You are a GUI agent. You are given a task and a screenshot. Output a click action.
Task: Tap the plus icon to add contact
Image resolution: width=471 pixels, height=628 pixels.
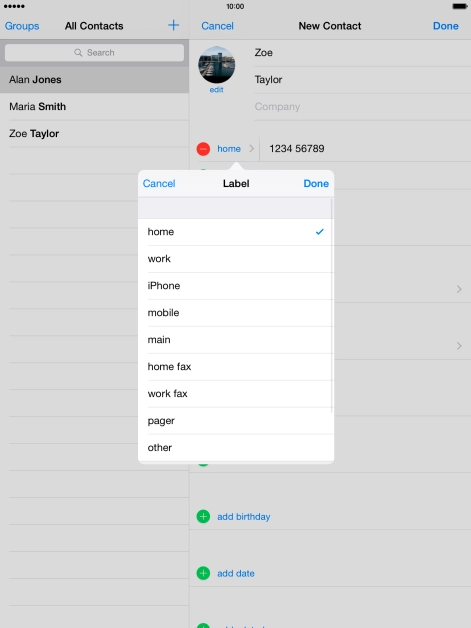tap(173, 25)
